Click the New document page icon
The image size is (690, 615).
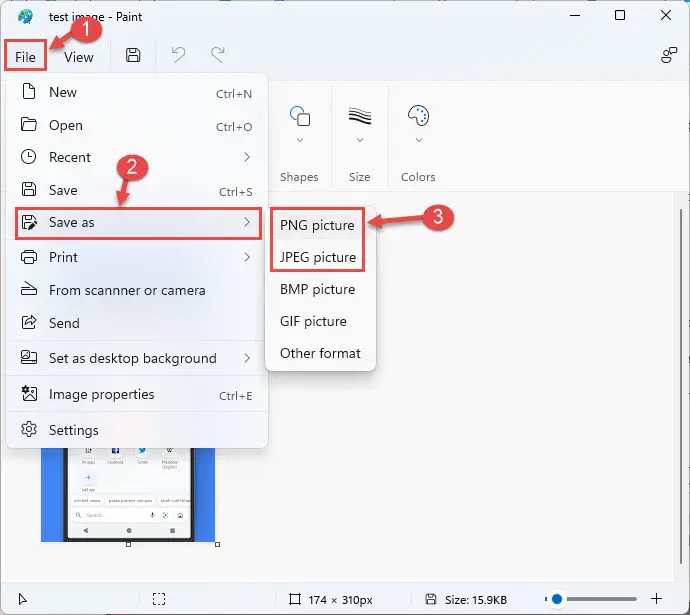point(29,92)
